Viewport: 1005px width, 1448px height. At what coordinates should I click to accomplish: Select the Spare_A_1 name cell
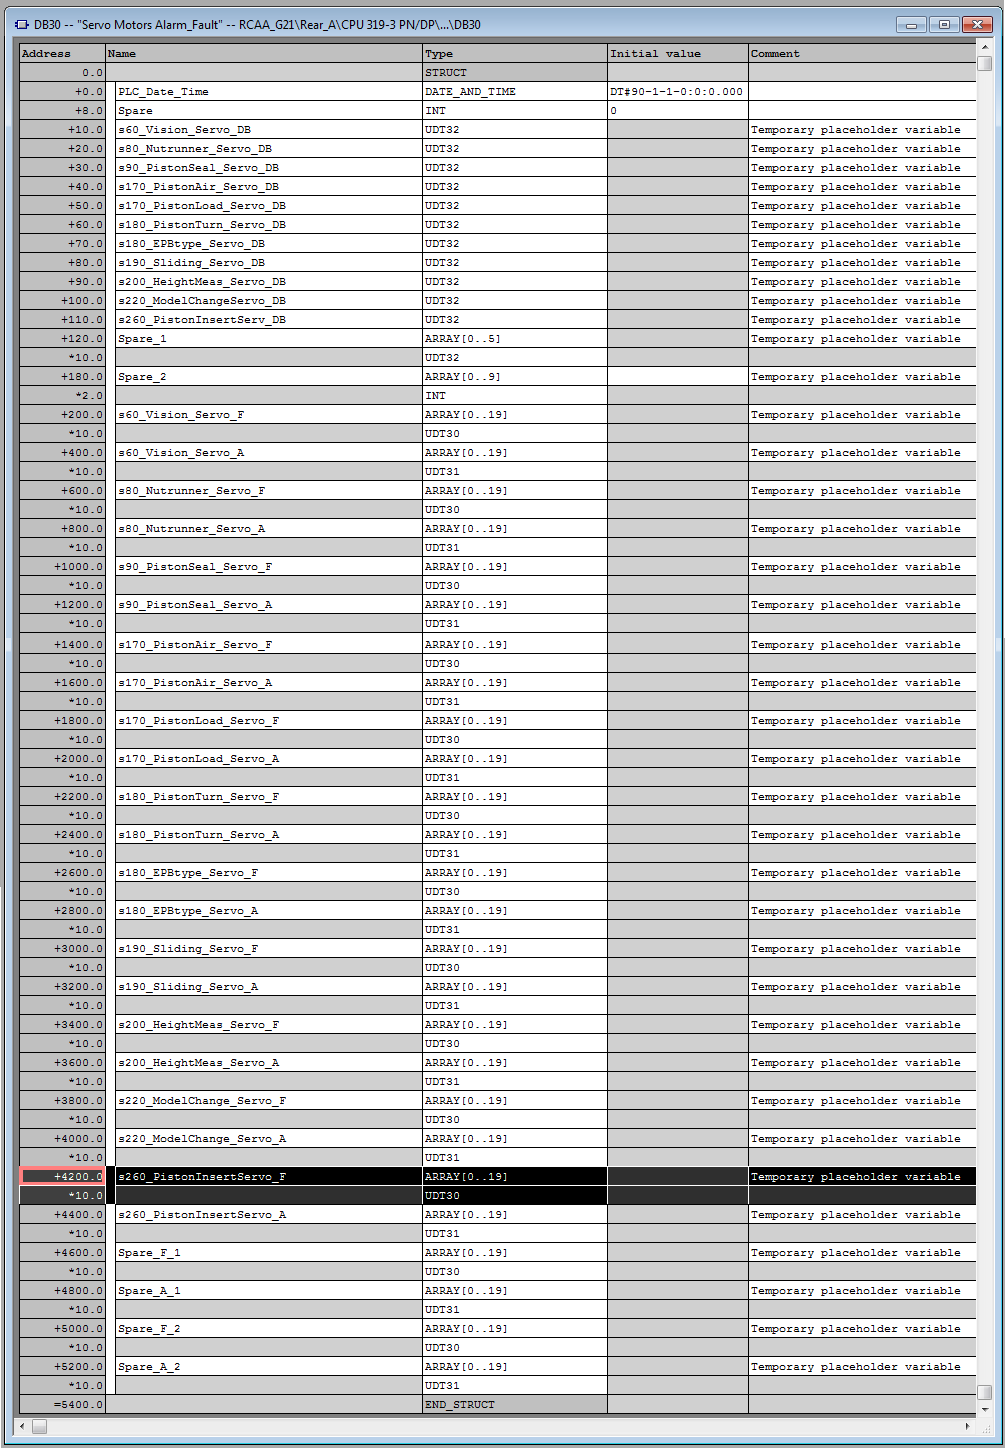point(269,1291)
